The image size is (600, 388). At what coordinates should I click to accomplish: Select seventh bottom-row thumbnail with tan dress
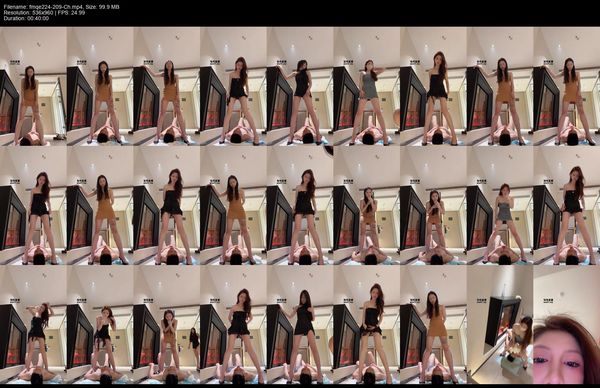tap(433, 325)
